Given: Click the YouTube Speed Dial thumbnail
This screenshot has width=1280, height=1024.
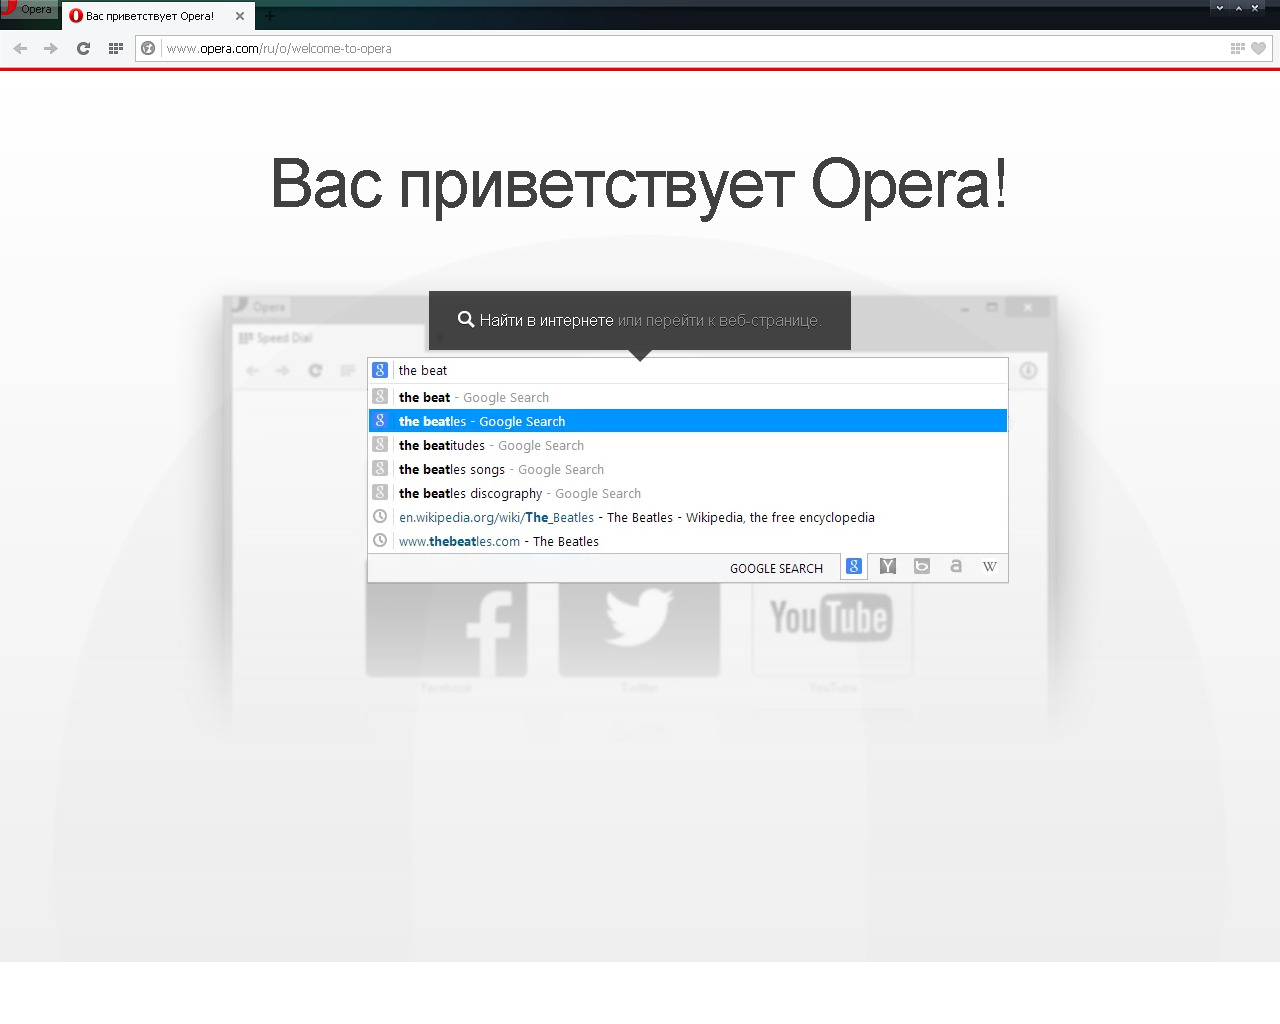Looking at the screenshot, I should point(832,629).
